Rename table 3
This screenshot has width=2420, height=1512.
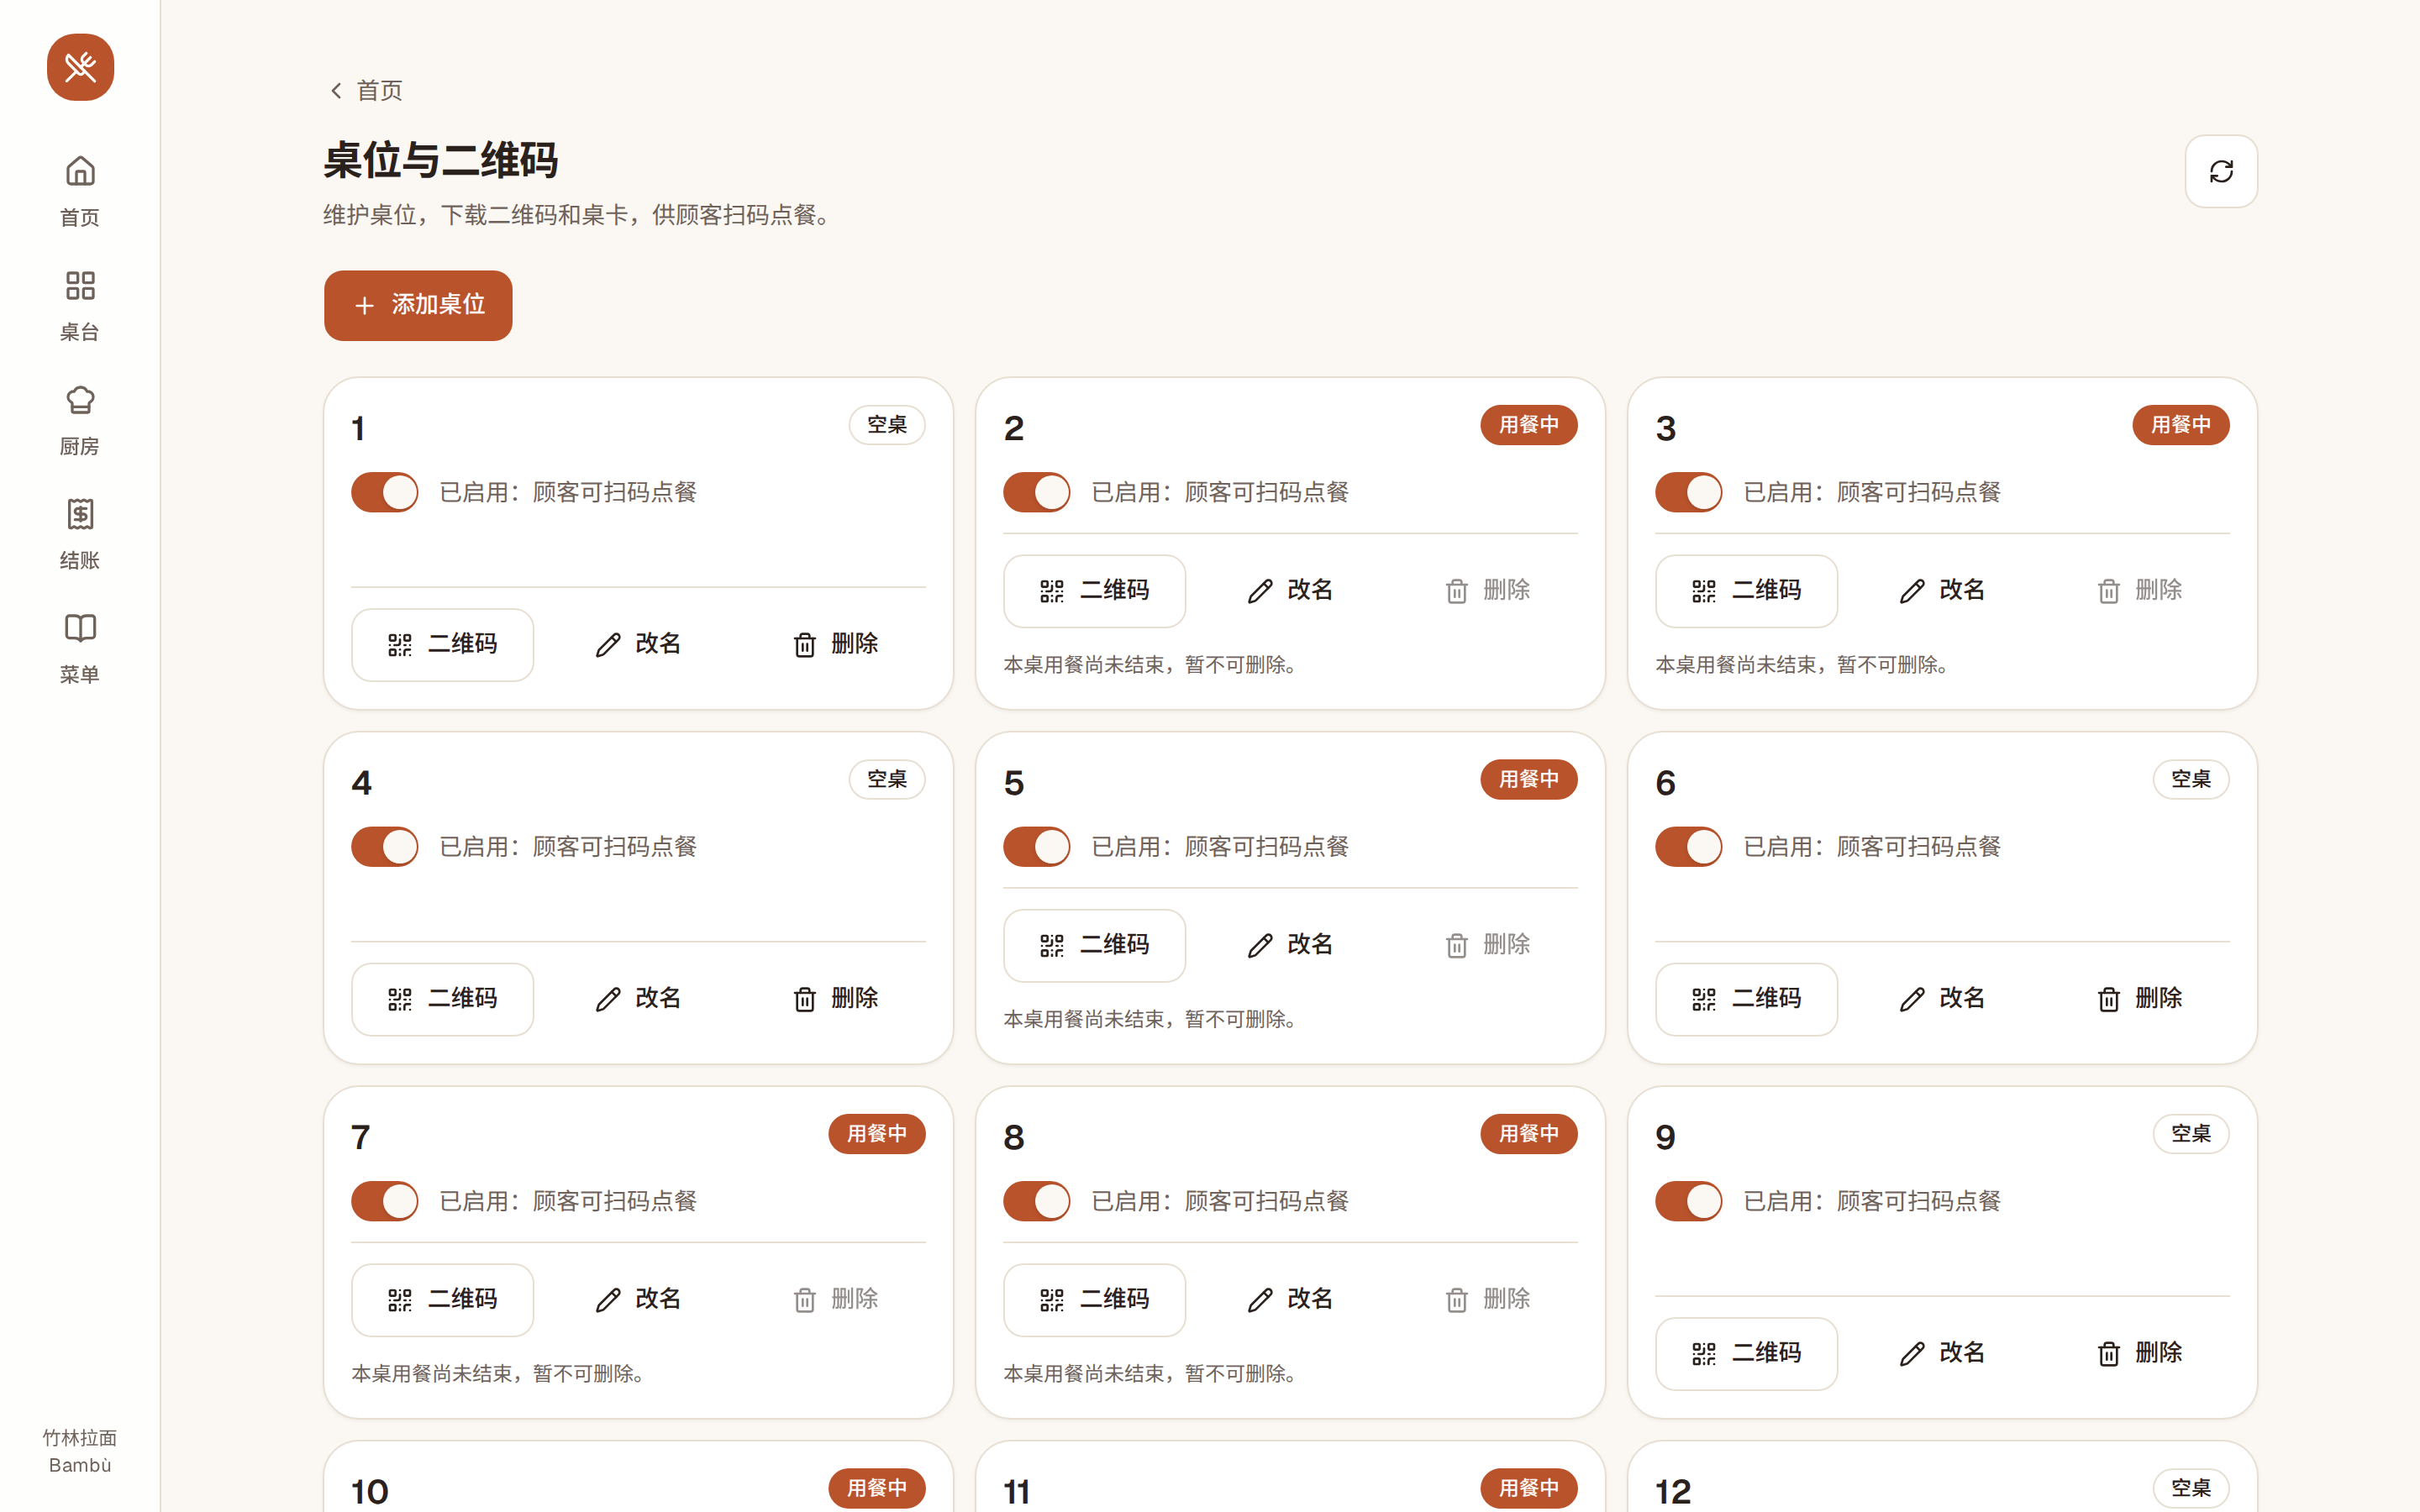(1942, 591)
